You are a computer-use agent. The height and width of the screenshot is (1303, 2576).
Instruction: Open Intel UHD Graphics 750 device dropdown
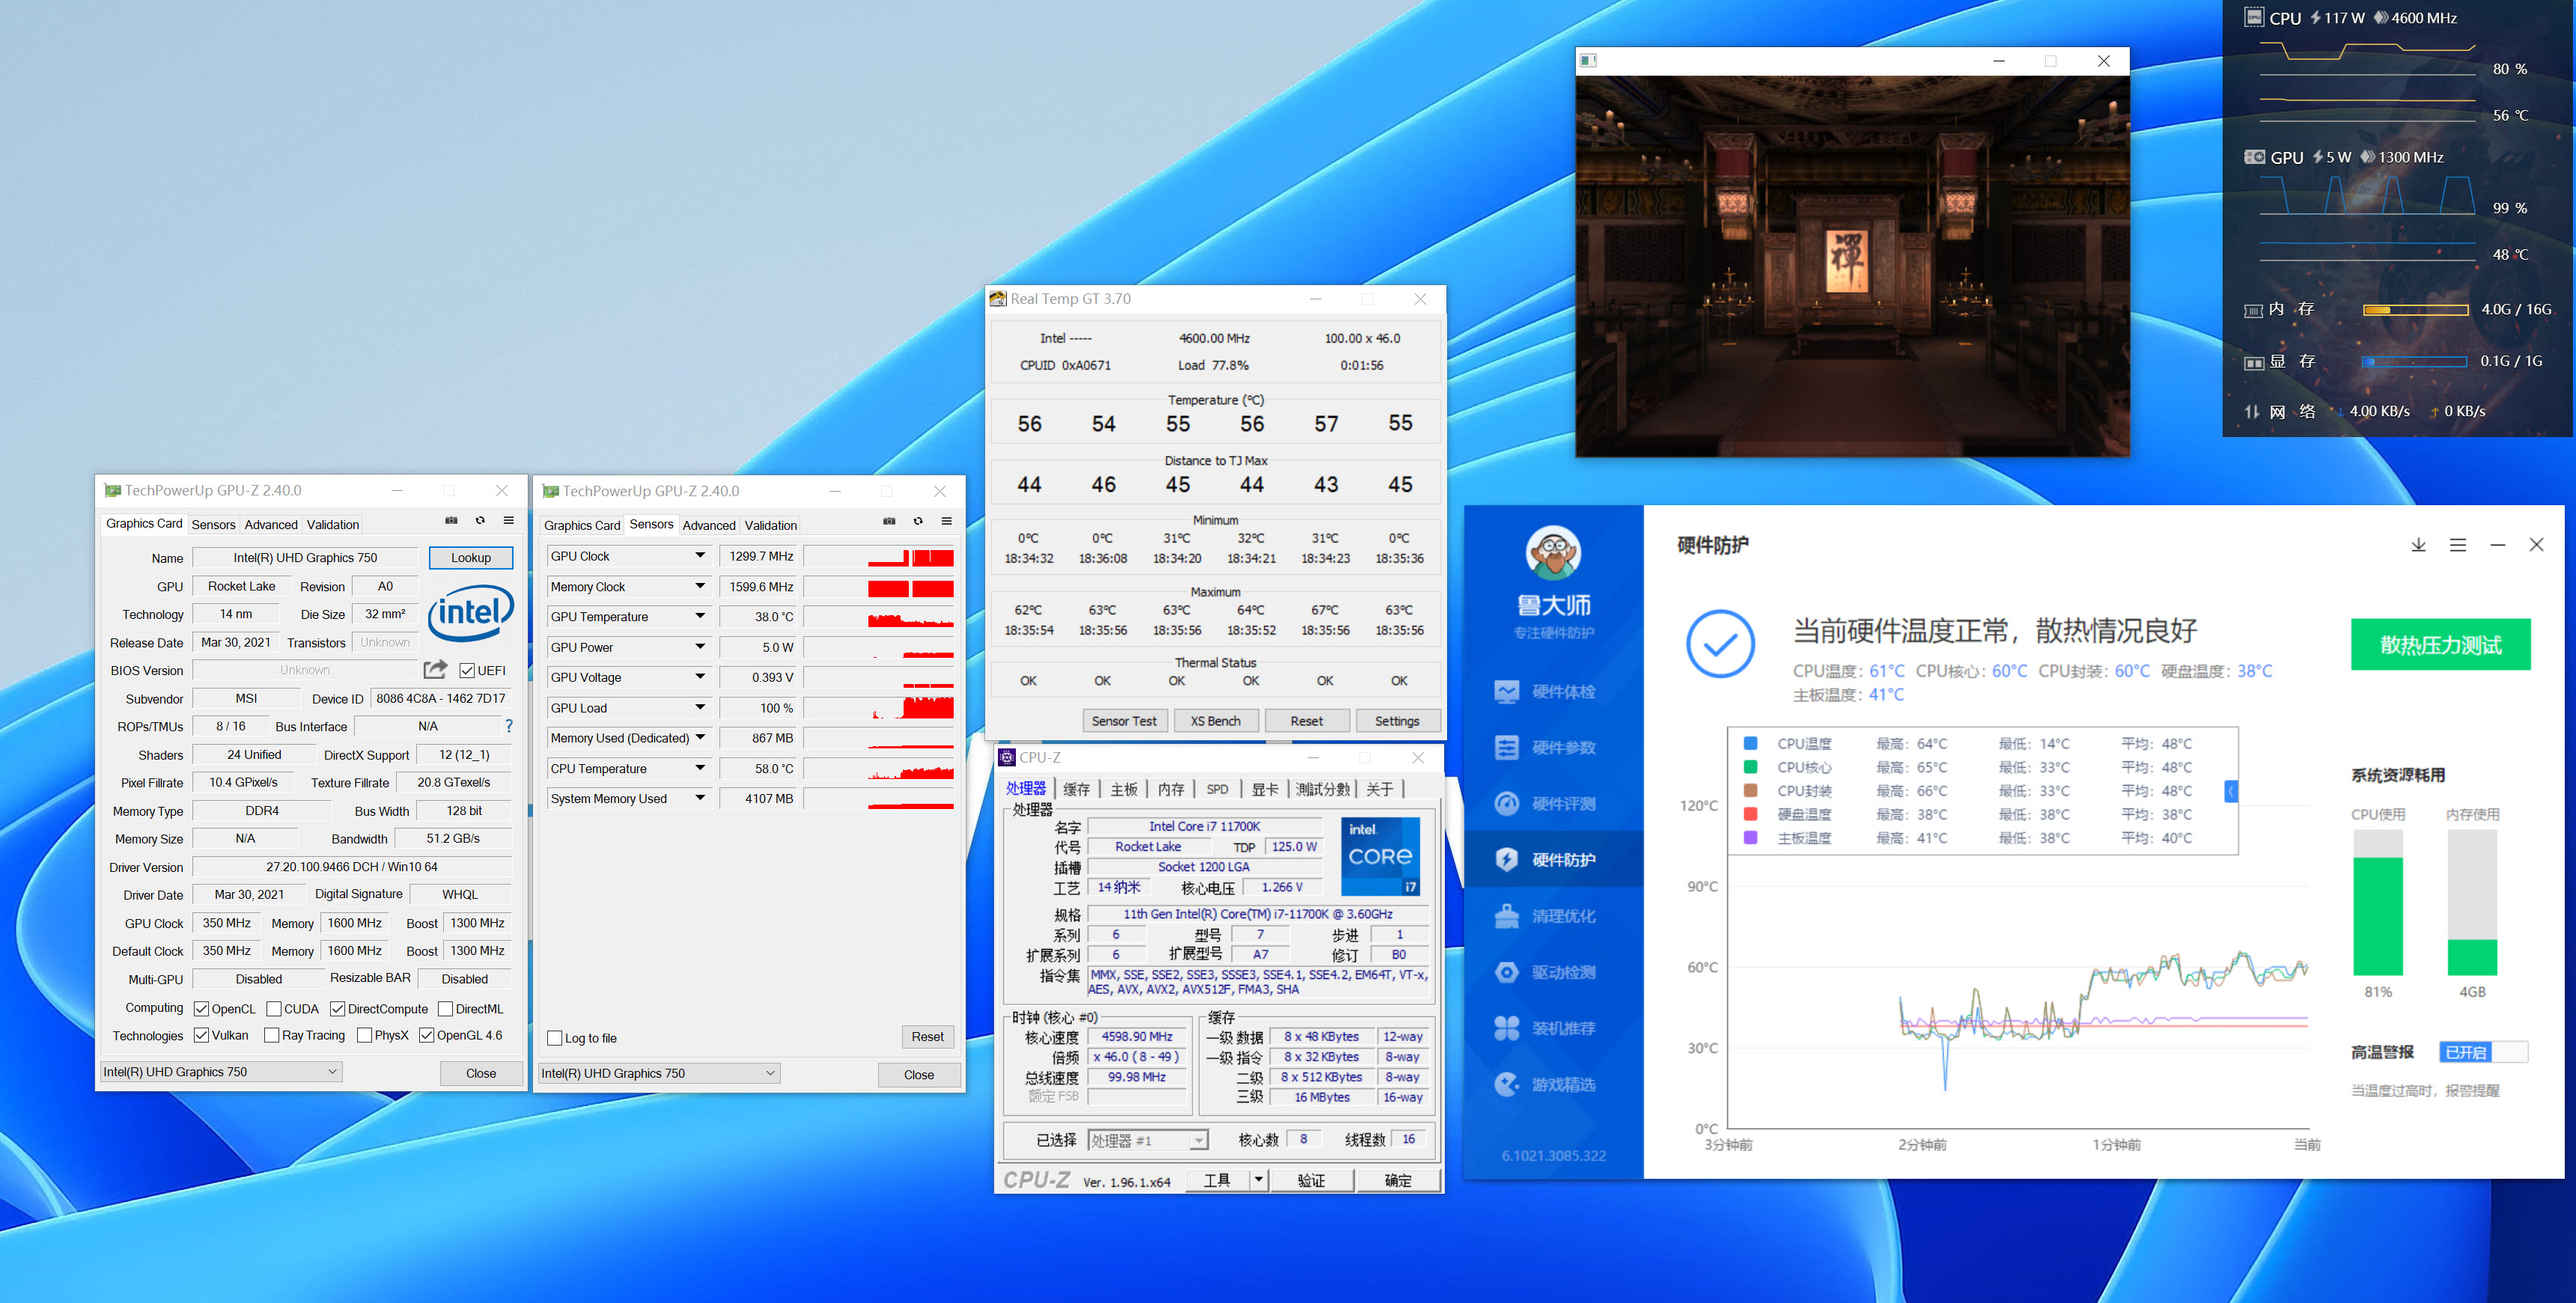click(x=220, y=1072)
